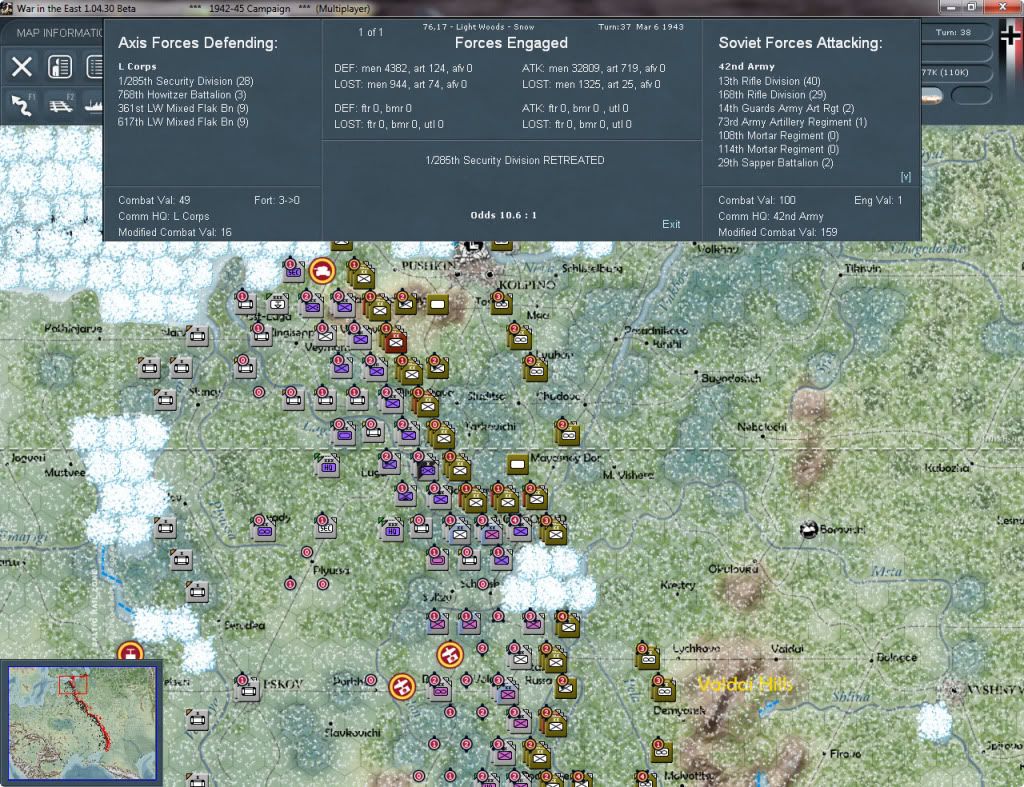Select the red battle marker at the left edge above the minimap
Viewport: 1024px width, 787px height.
click(130, 652)
